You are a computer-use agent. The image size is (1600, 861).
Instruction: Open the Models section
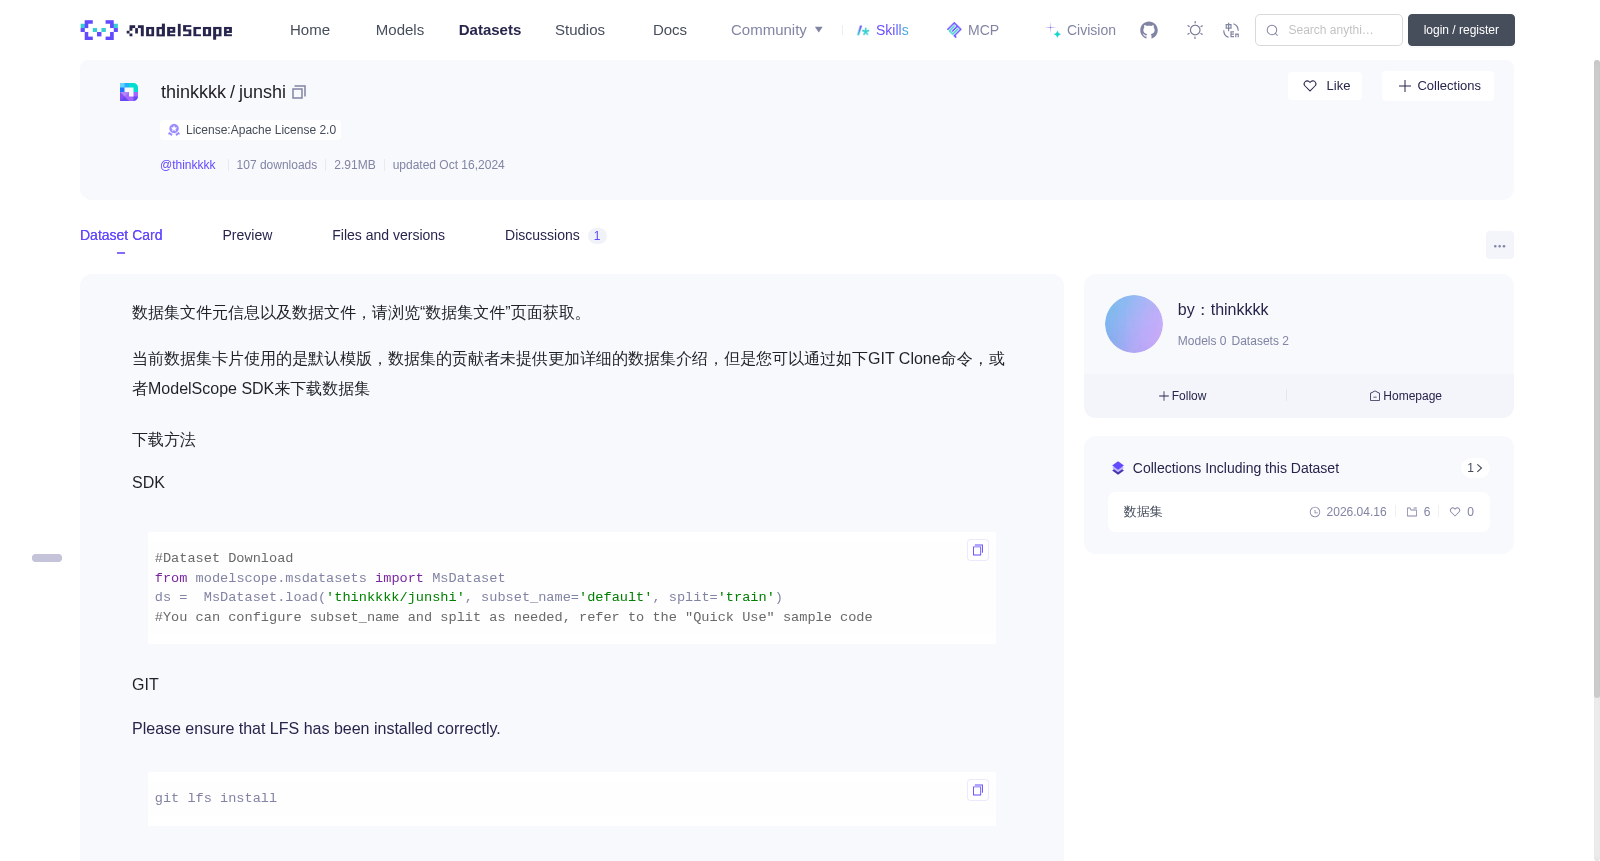(400, 30)
